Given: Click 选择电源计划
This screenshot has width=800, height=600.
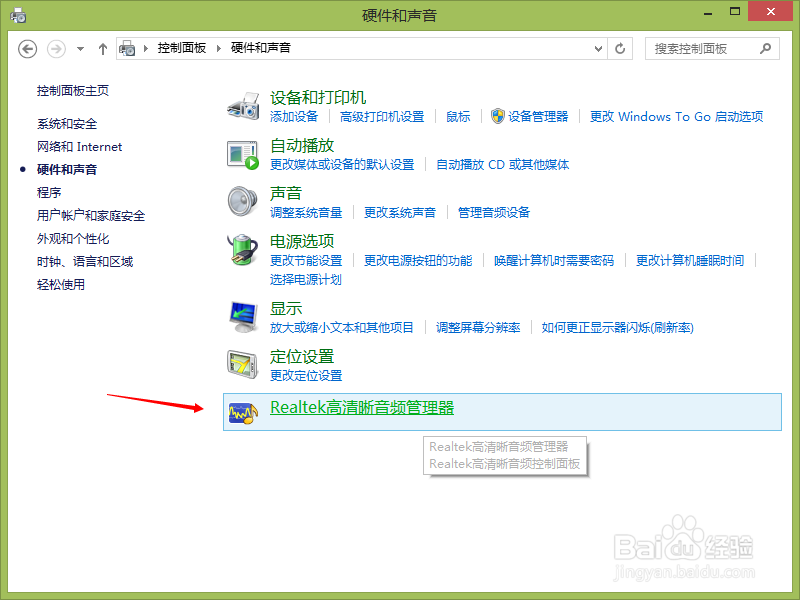Looking at the screenshot, I should tap(306, 279).
